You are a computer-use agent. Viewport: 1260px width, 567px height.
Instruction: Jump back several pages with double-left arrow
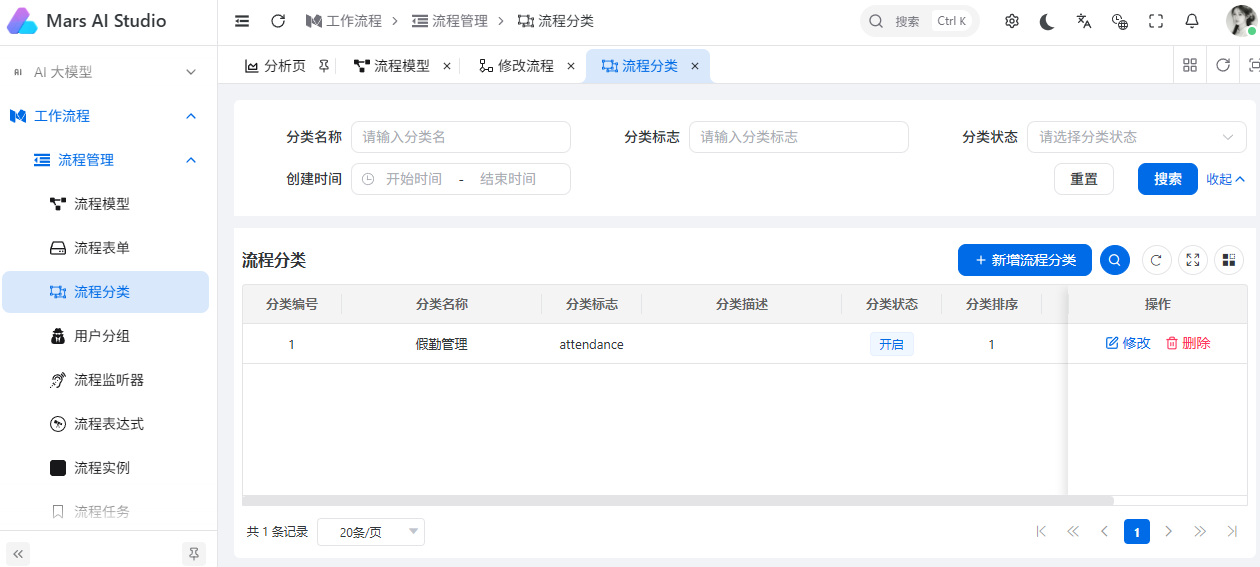[x=1073, y=532]
